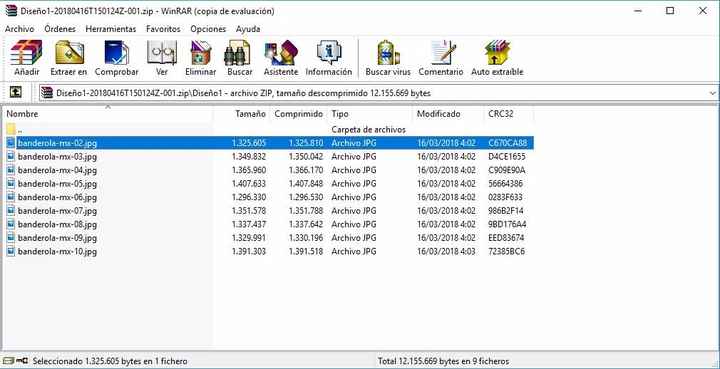Expand the archive path dropdown arrow
The height and width of the screenshot is (369, 720).
pyautogui.click(x=713, y=93)
